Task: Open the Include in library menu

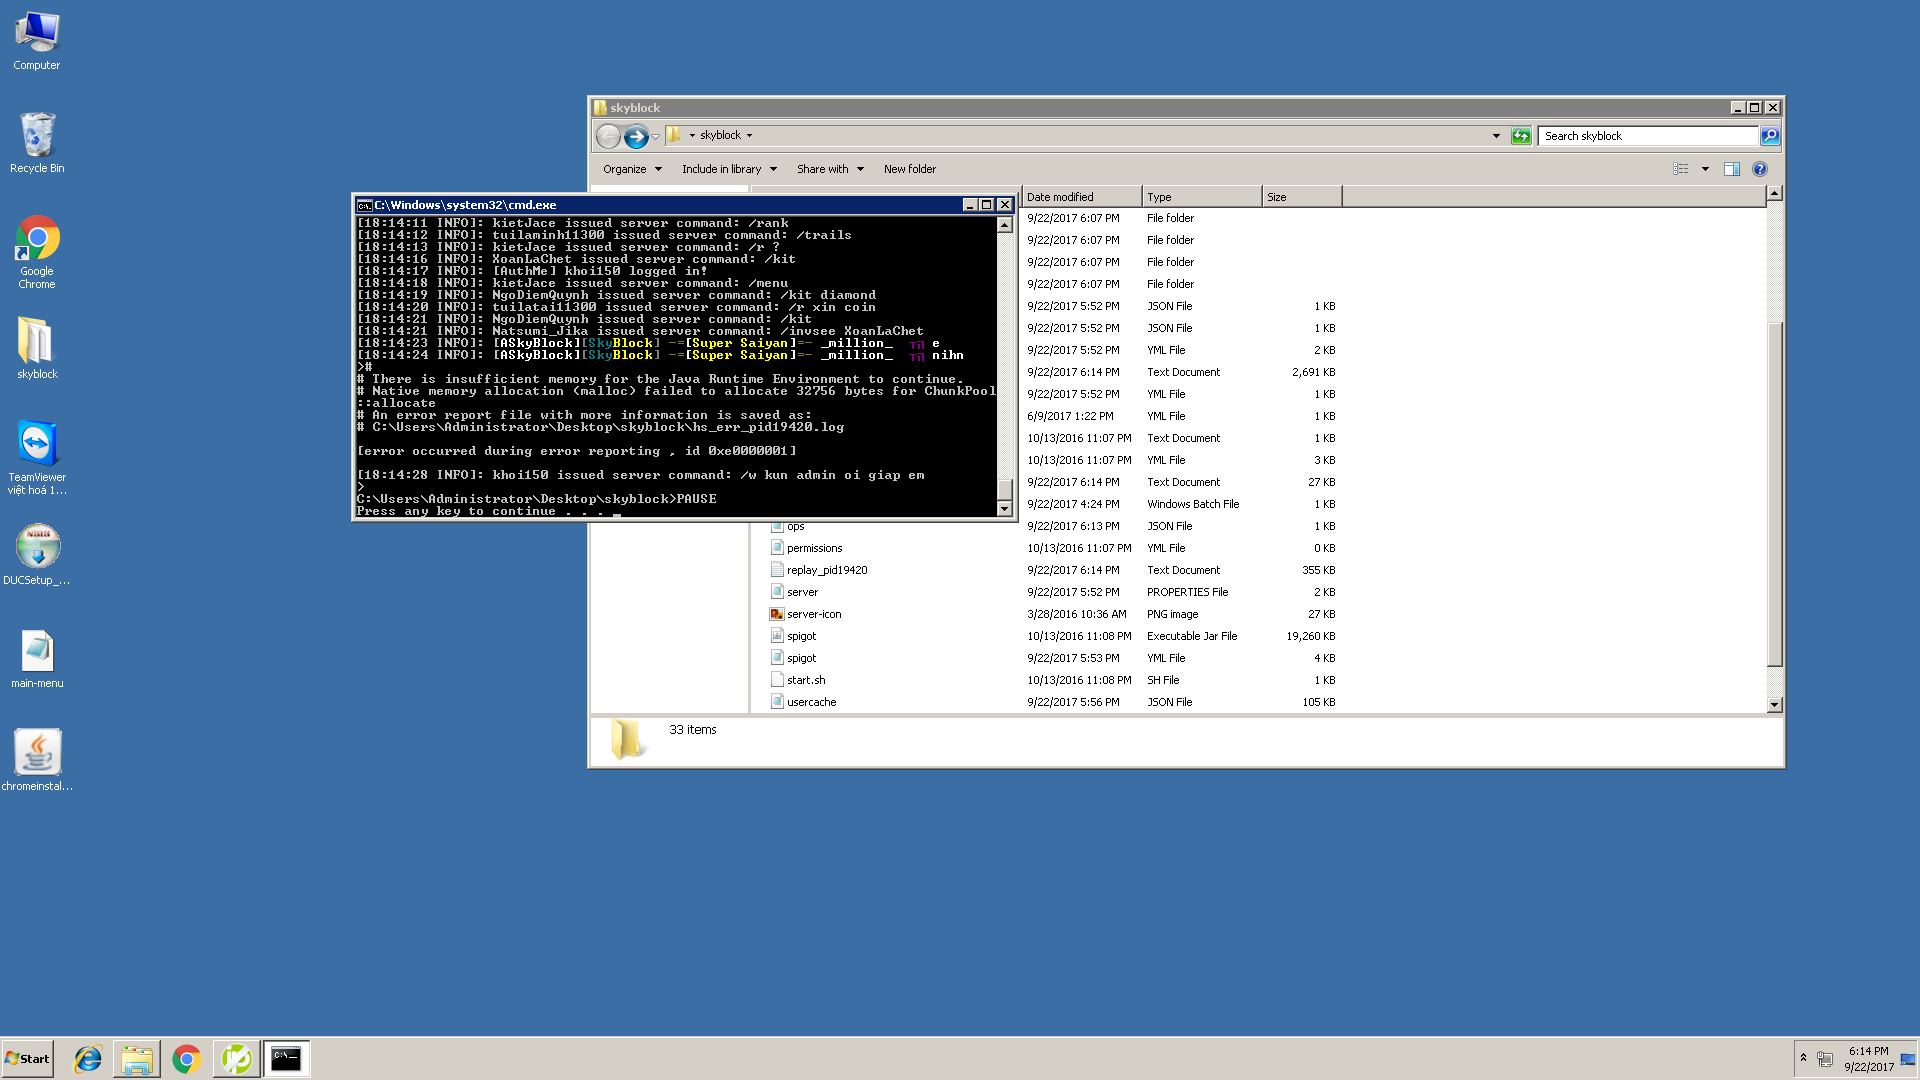Action: [729, 169]
